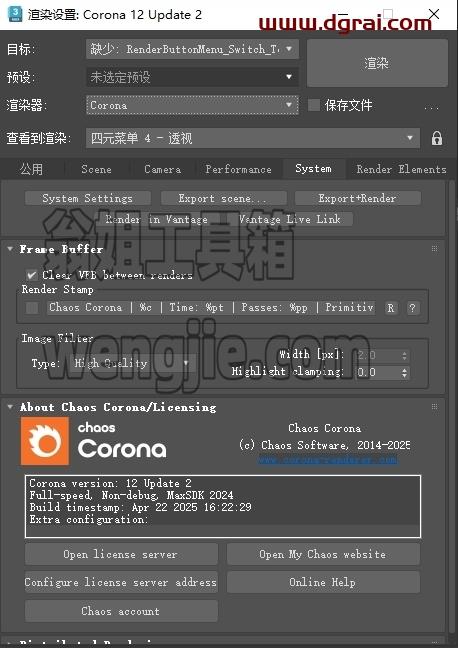
Task: Click Export scene... button
Action: click(x=223, y=198)
